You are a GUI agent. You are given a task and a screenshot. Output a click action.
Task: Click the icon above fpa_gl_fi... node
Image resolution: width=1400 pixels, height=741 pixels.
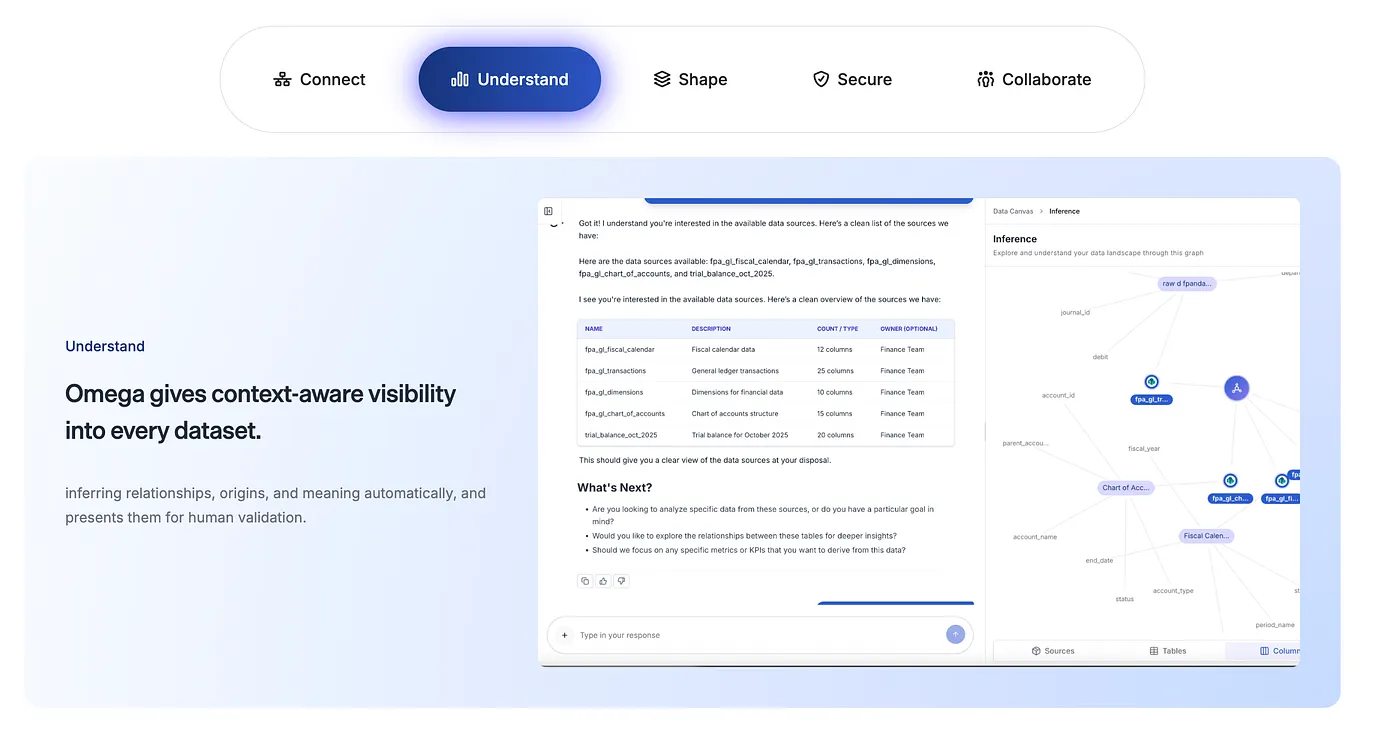pyautogui.click(x=1281, y=481)
